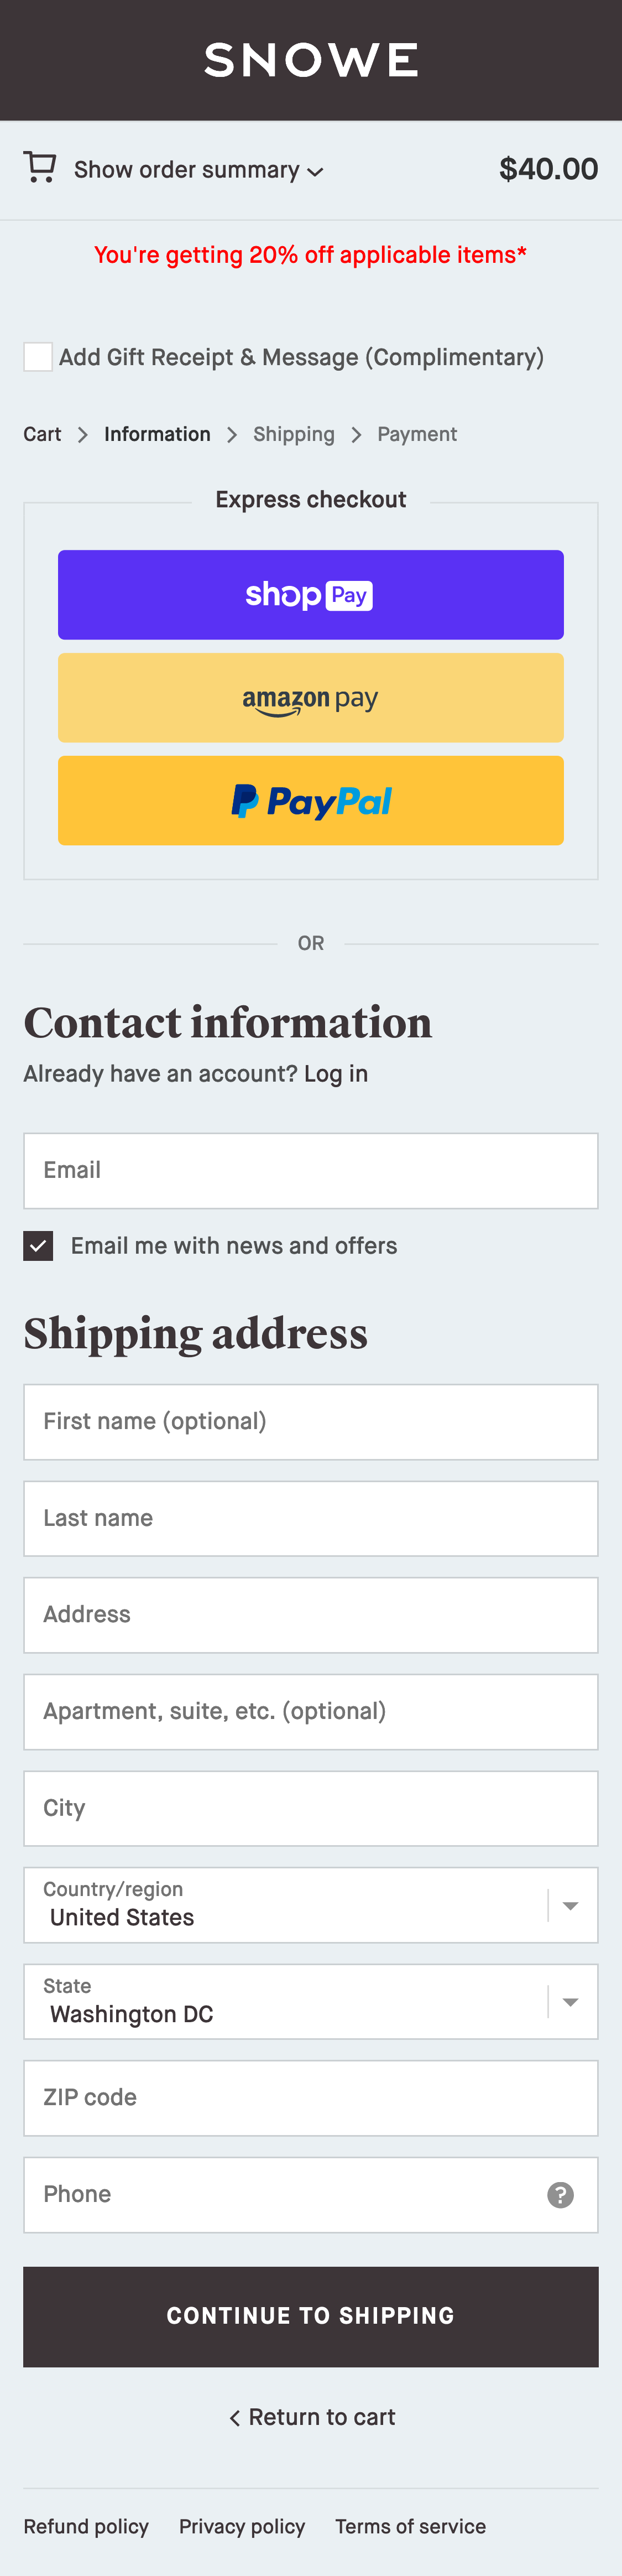Click the phone help question mark icon
622x2576 pixels.
click(560, 2195)
